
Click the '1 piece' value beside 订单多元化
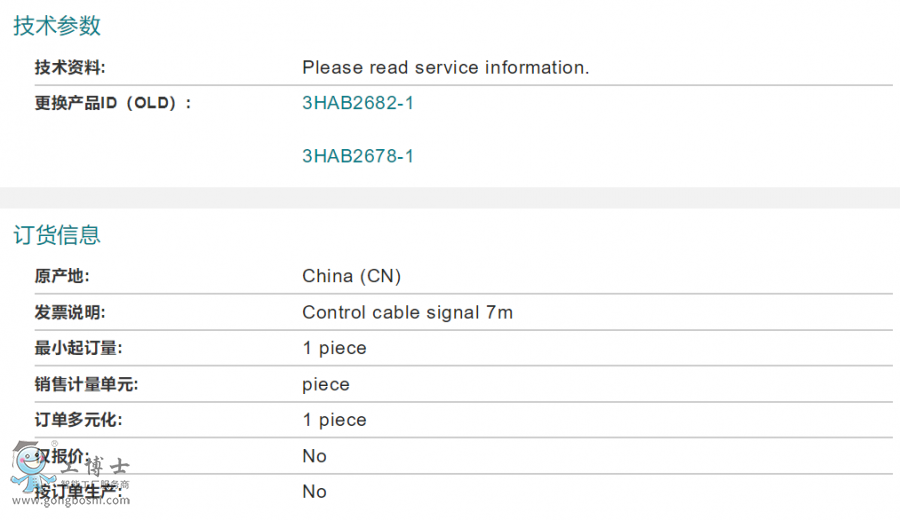[x=334, y=421]
